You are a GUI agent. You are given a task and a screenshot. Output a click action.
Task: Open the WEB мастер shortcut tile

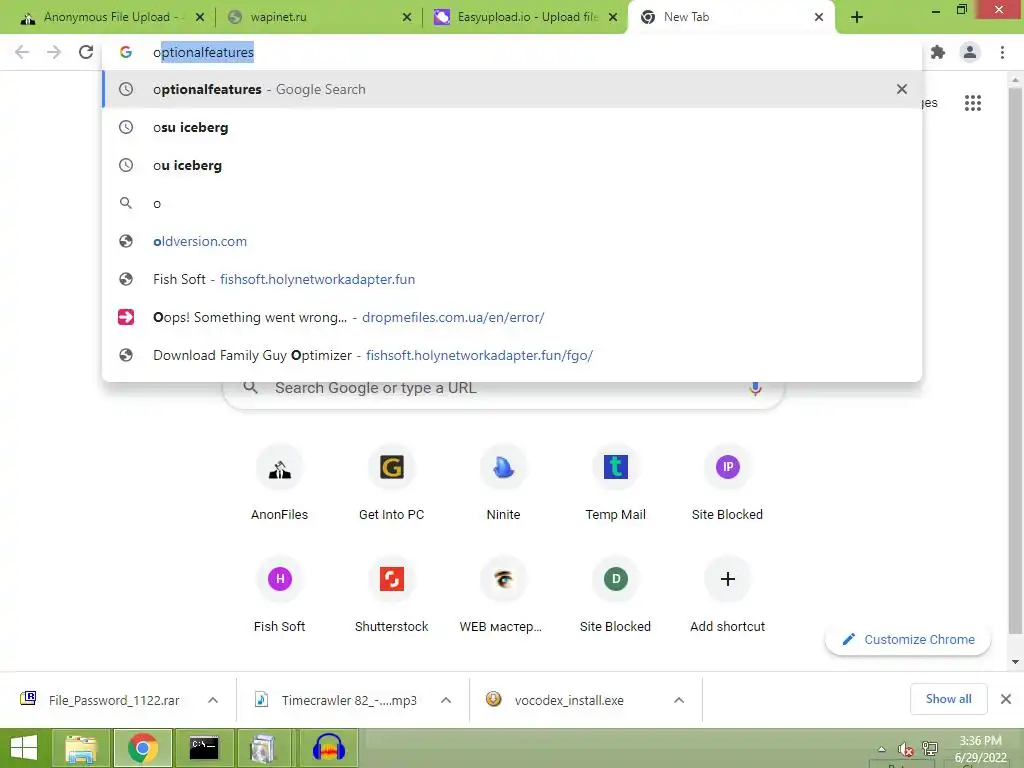pyautogui.click(x=504, y=596)
